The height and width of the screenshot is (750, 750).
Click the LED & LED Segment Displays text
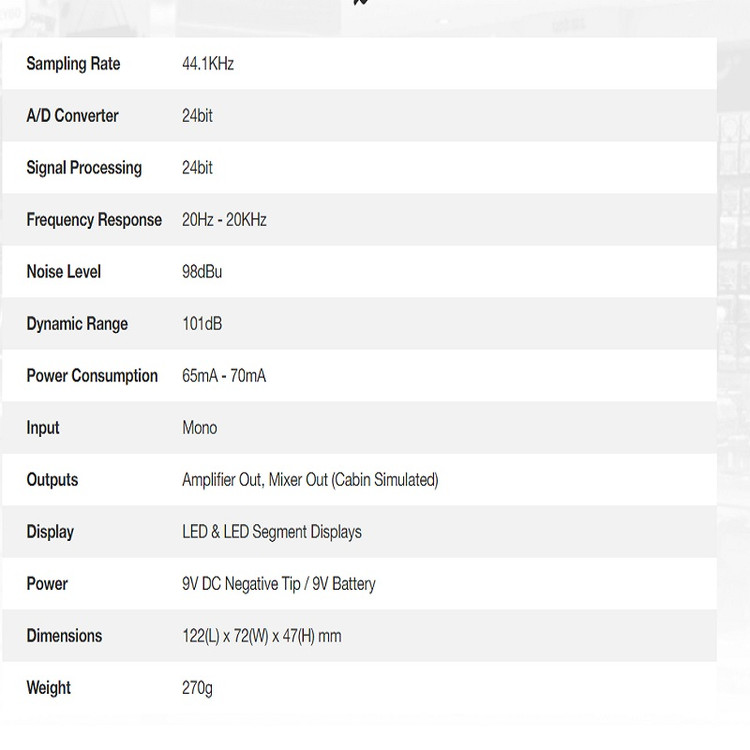[x=272, y=532]
